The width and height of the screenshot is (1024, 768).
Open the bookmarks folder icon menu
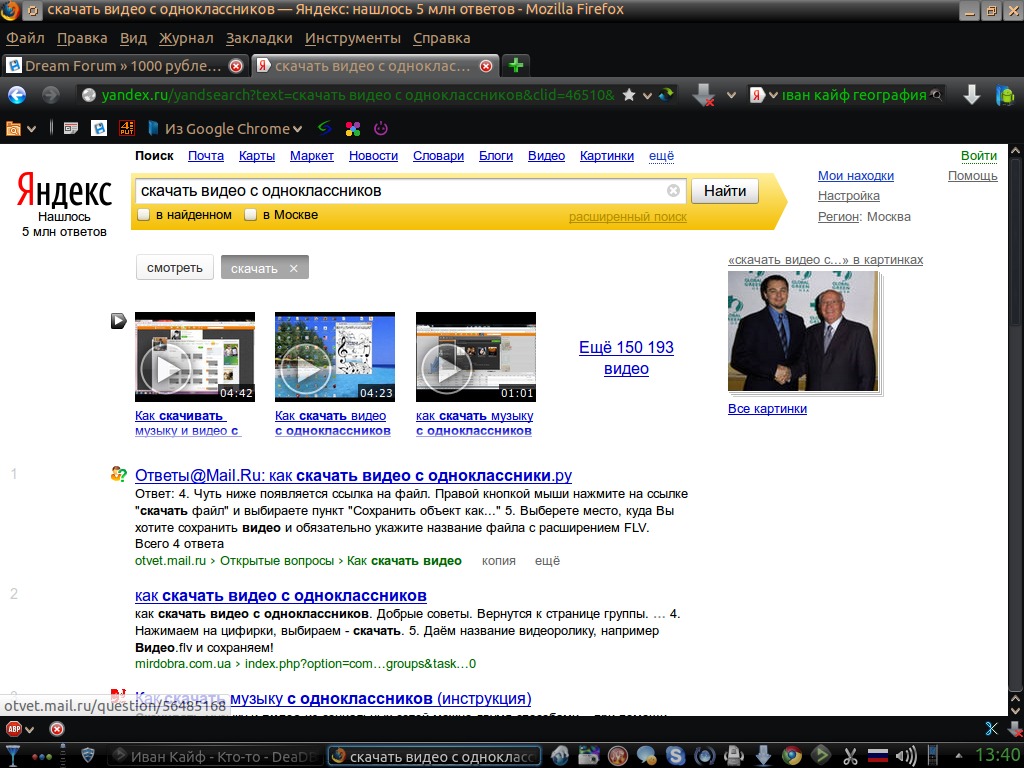pyautogui.click(x=13, y=129)
